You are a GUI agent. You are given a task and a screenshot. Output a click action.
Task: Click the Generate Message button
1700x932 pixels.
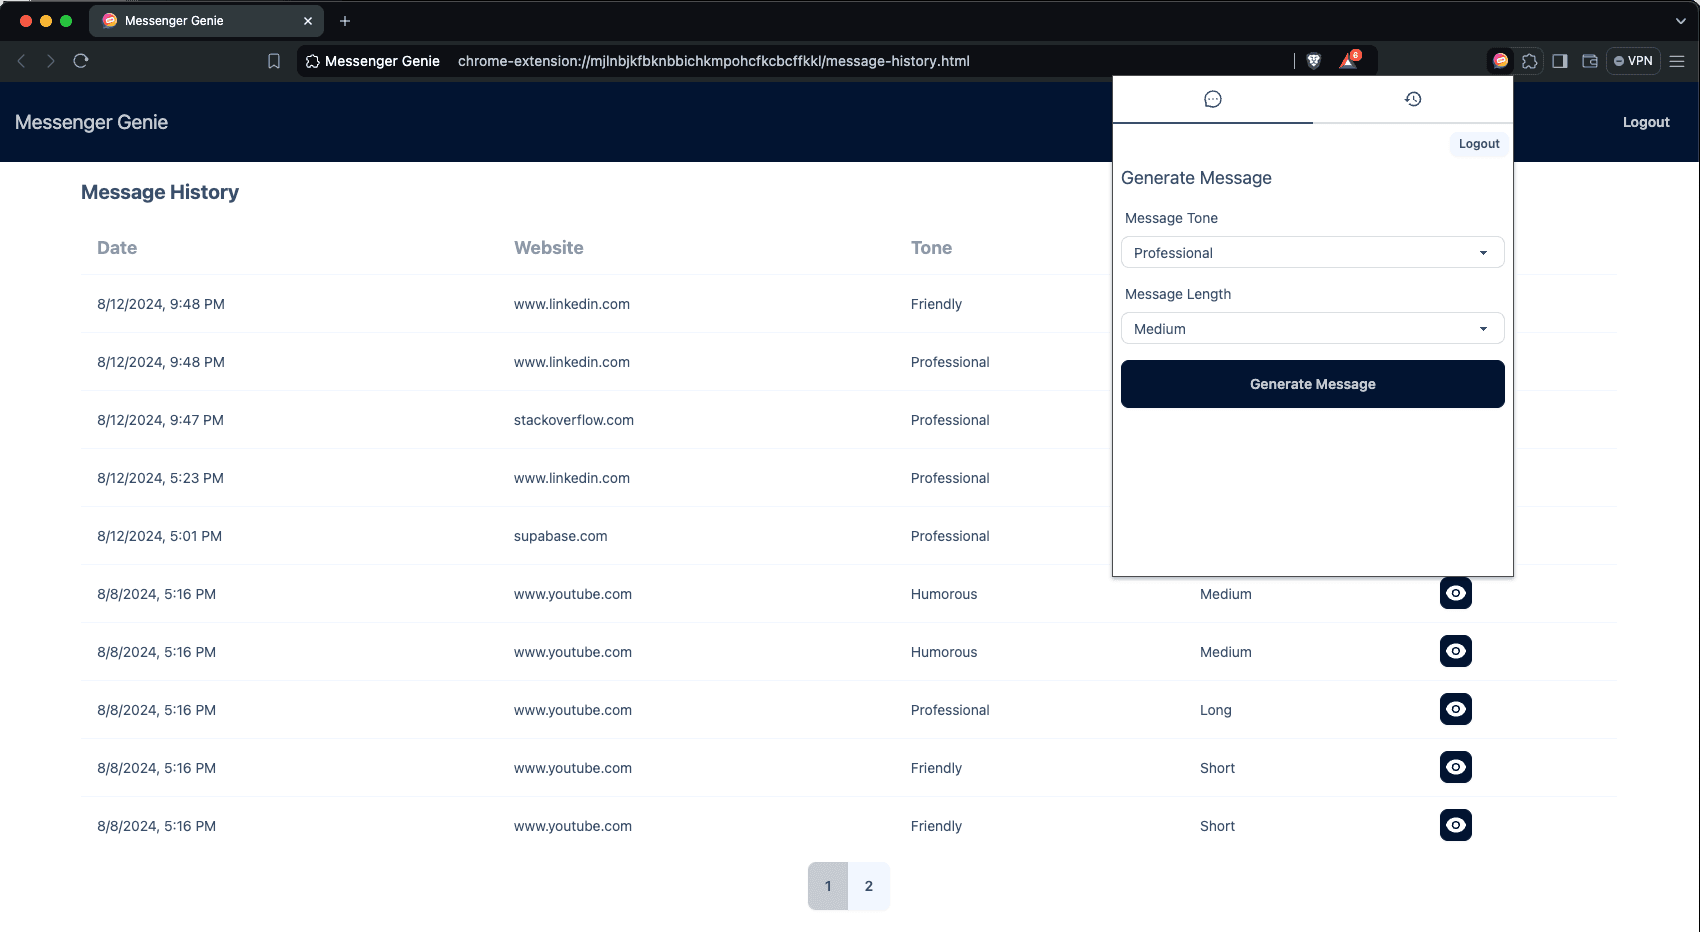pyautogui.click(x=1312, y=384)
